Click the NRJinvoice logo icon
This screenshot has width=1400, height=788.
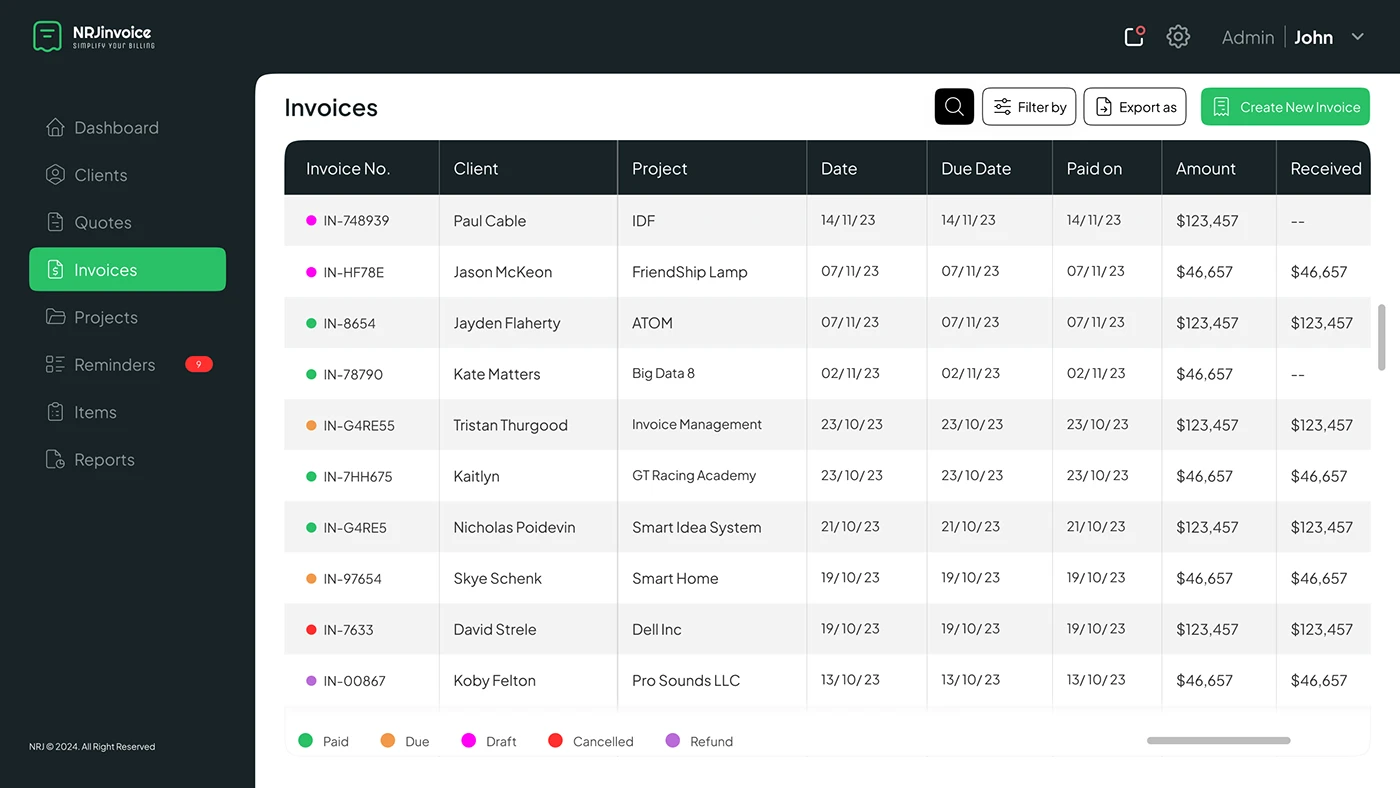point(47,37)
